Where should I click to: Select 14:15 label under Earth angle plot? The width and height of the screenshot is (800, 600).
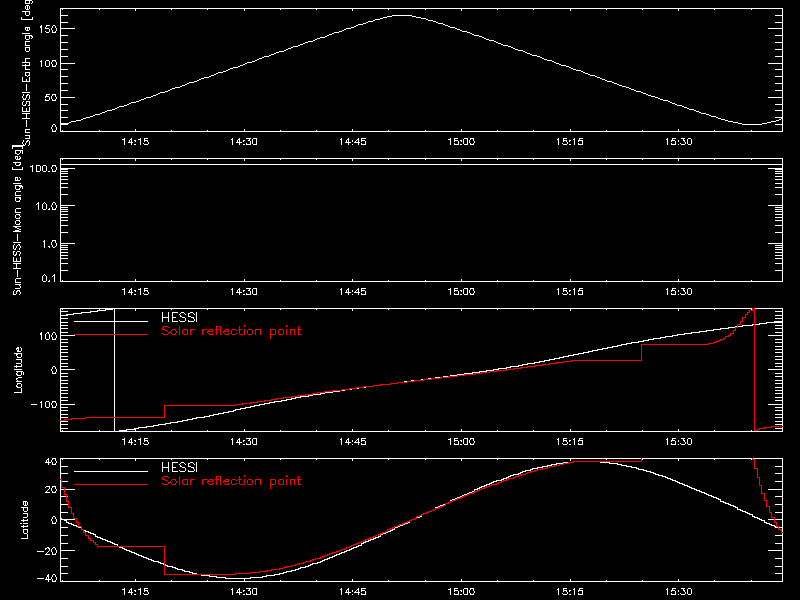(135, 142)
